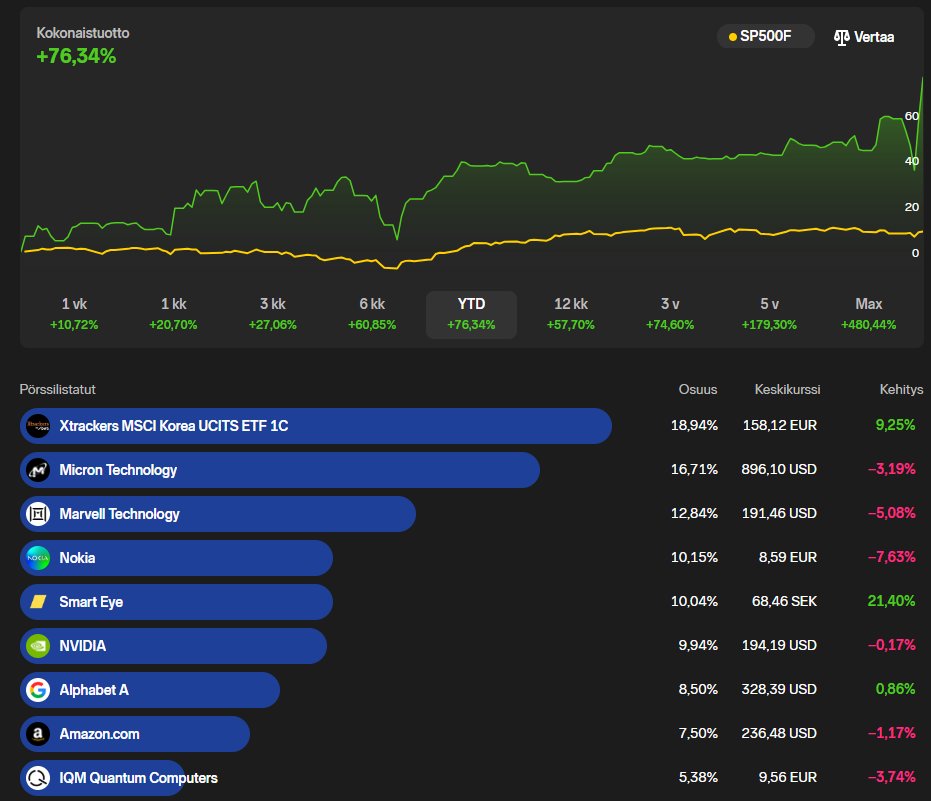The image size is (931, 801).
Task: Select the YTD period tab
Action: [471, 314]
